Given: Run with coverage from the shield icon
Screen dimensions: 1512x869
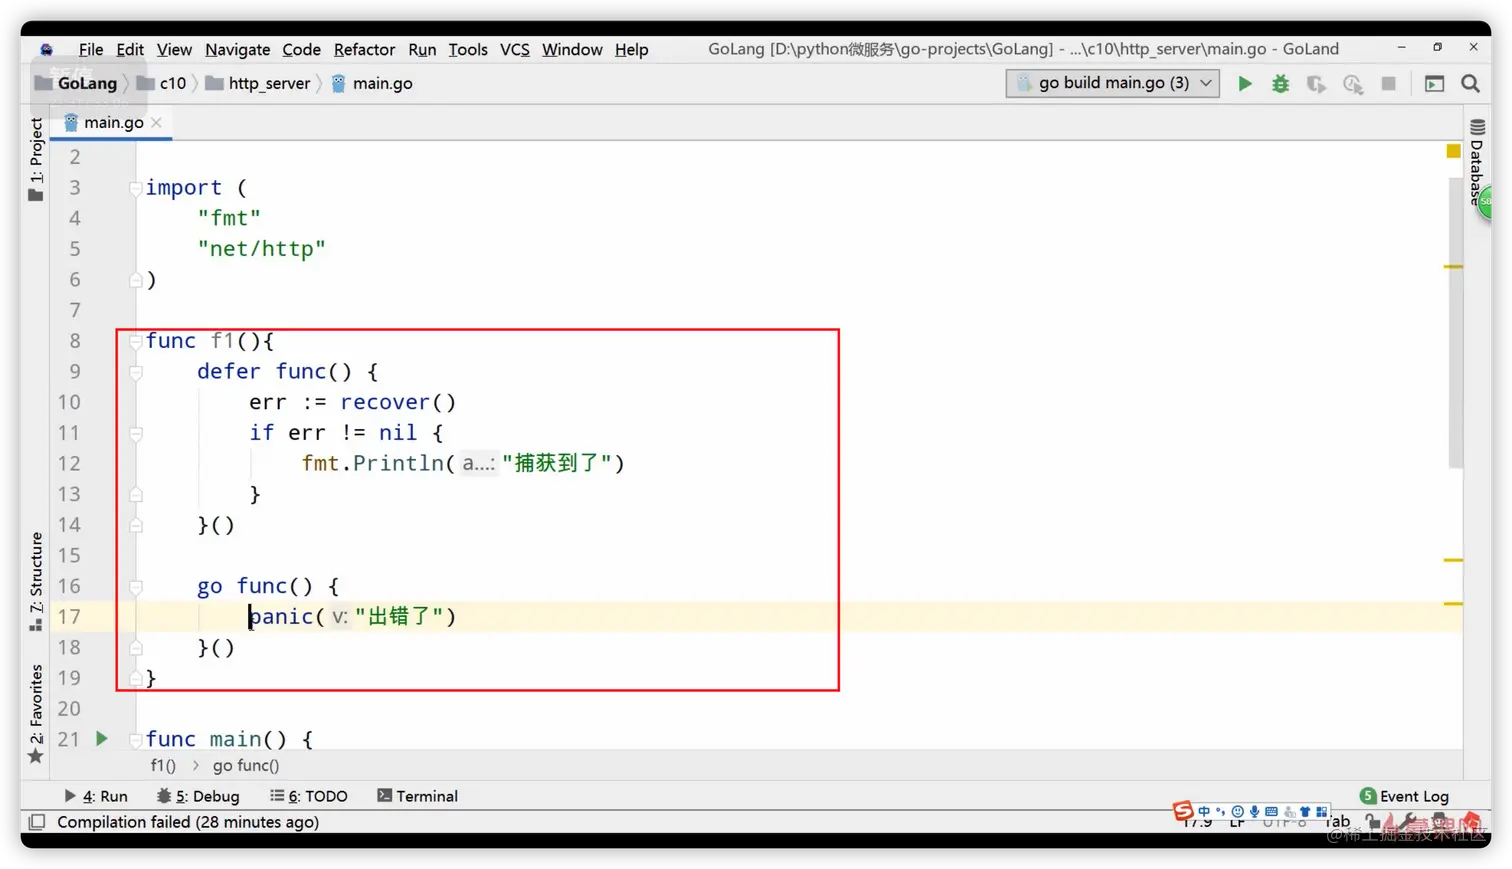Looking at the screenshot, I should [1316, 84].
